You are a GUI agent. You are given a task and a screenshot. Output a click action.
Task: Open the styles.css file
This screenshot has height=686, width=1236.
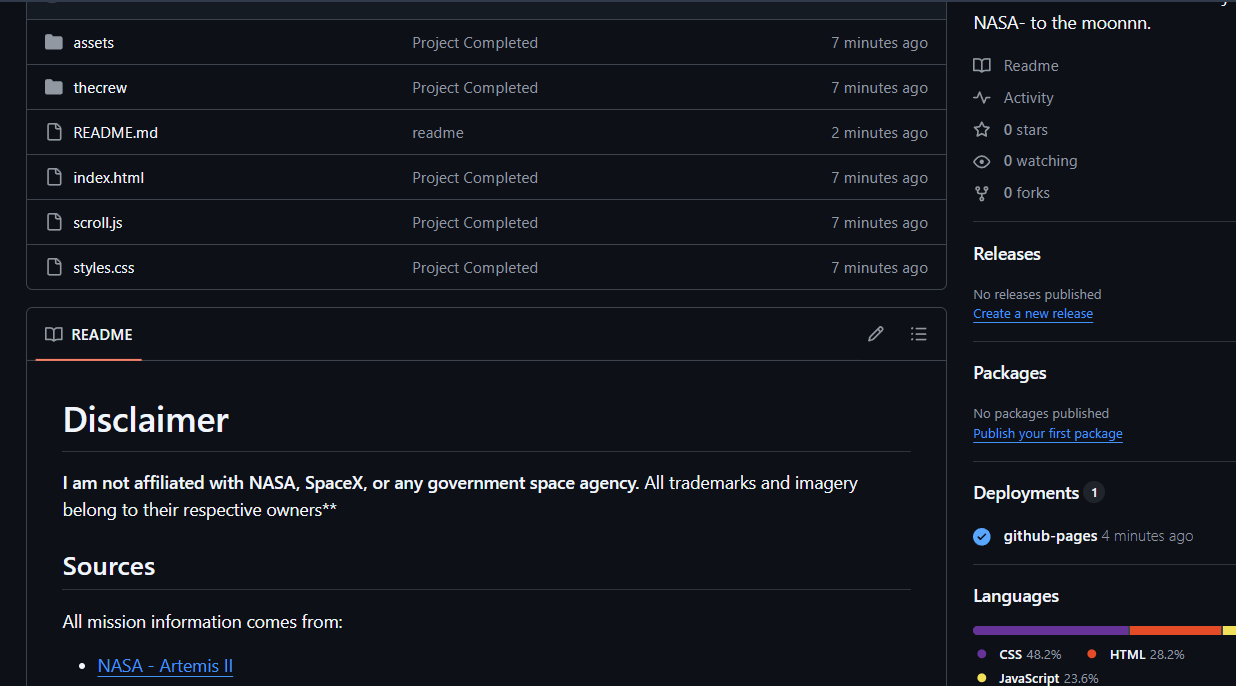pos(104,268)
